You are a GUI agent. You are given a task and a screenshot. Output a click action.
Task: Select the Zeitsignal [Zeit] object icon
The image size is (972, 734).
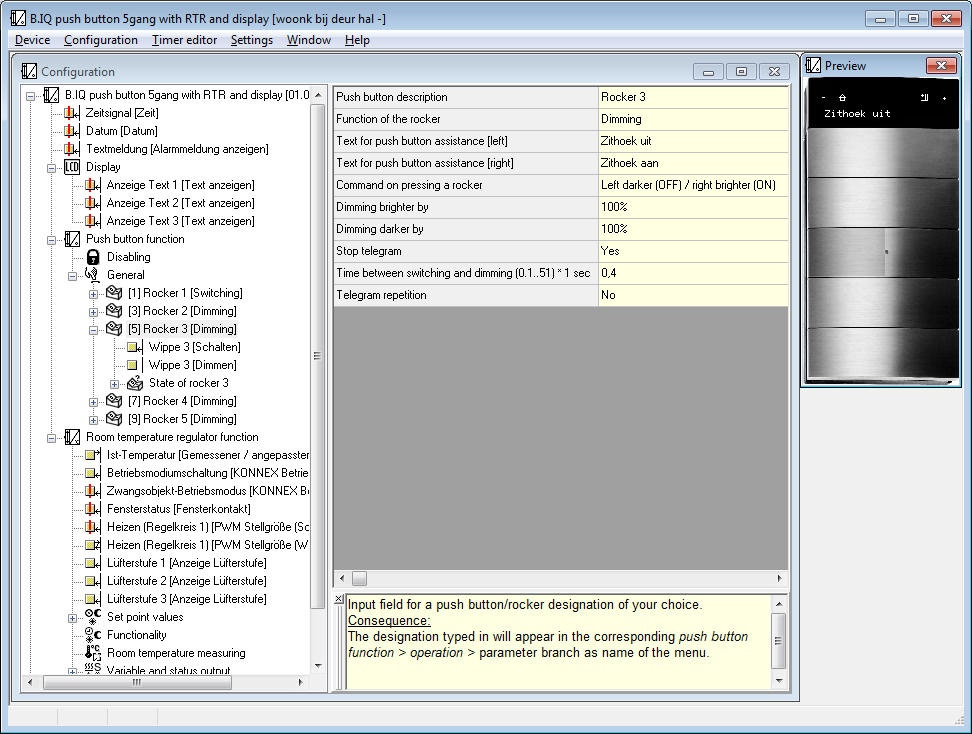pos(72,113)
